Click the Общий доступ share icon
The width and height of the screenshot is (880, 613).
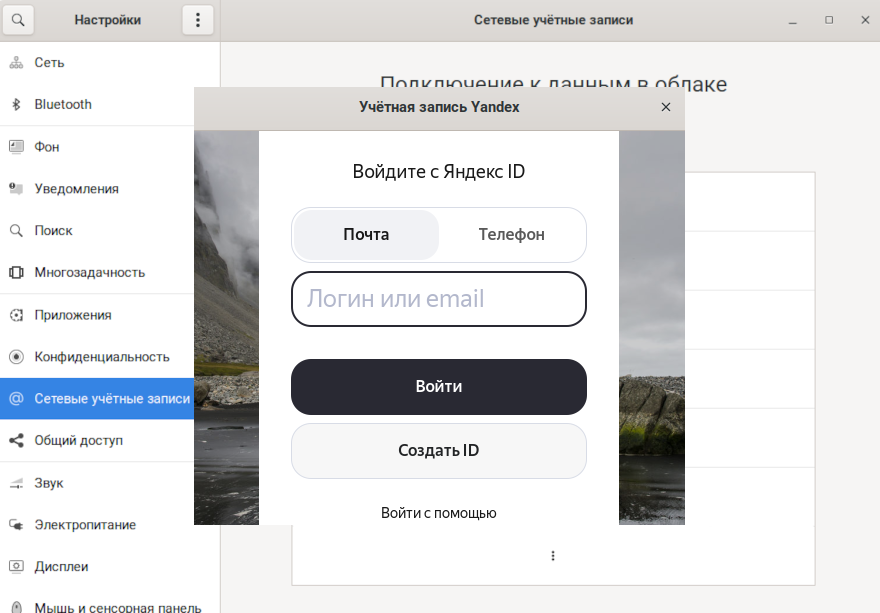(x=16, y=441)
